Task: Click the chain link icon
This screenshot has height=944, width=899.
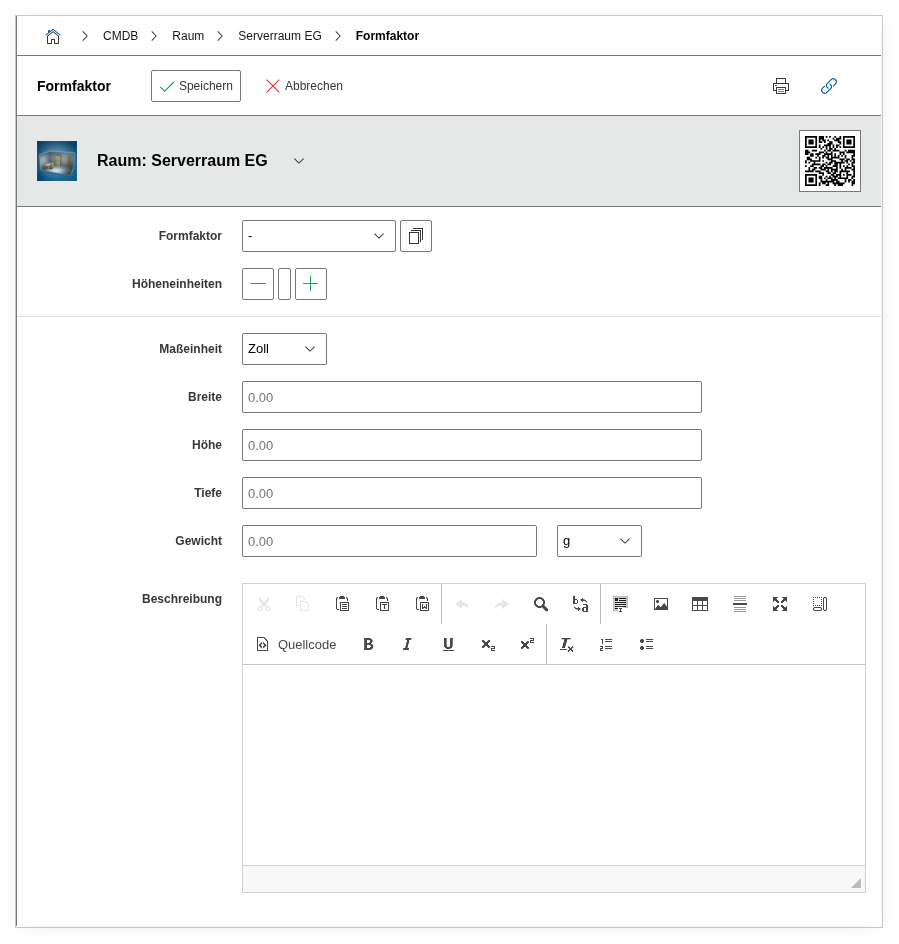Action: (x=829, y=86)
